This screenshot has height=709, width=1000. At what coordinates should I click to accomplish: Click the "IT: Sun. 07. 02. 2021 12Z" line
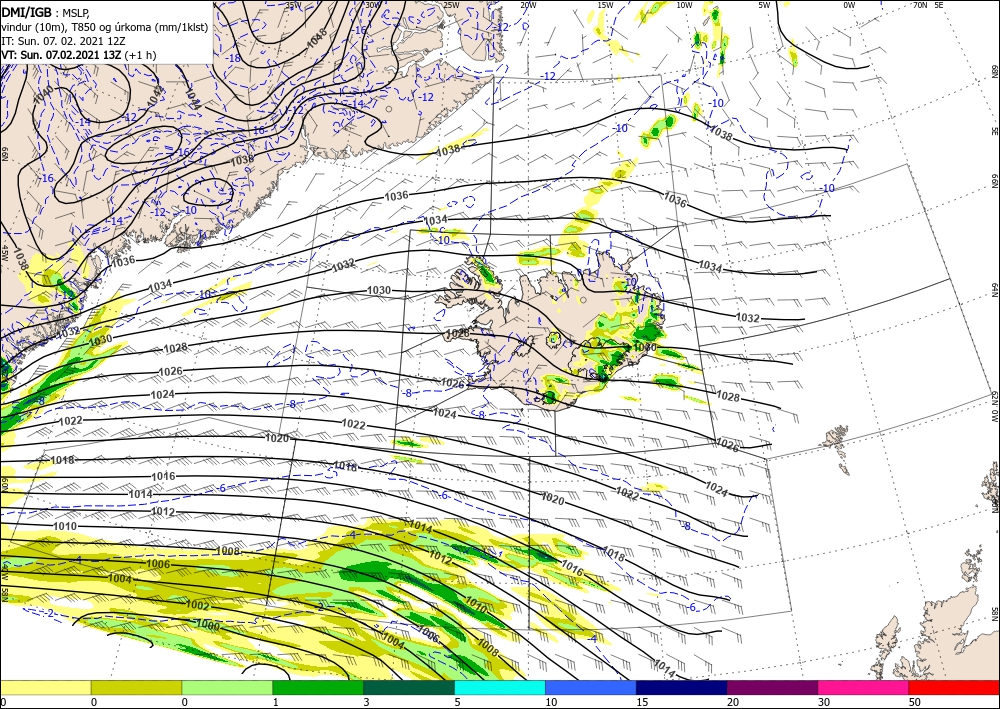pos(63,40)
